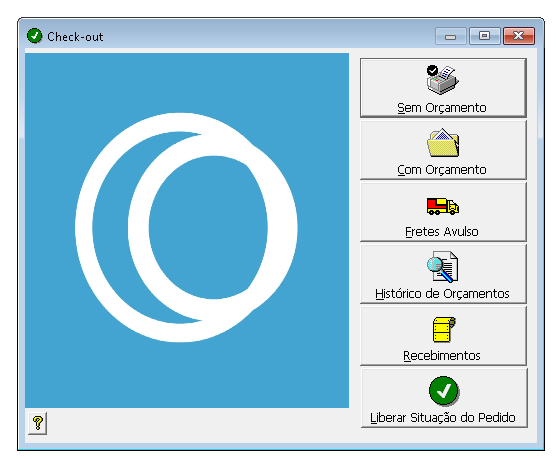This screenshot has width=556, height=459.
Task: Open help via the question mark icon
Action: coord(38,423)
